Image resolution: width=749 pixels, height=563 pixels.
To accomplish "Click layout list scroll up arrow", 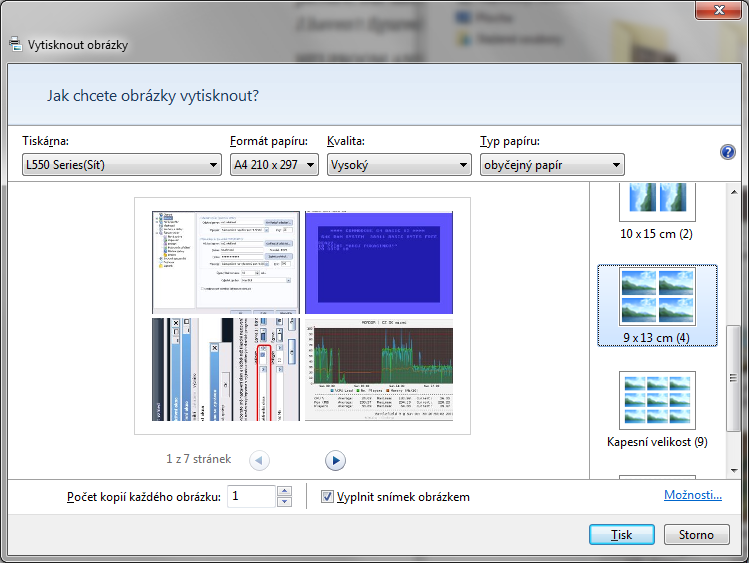I will point(734,192).
